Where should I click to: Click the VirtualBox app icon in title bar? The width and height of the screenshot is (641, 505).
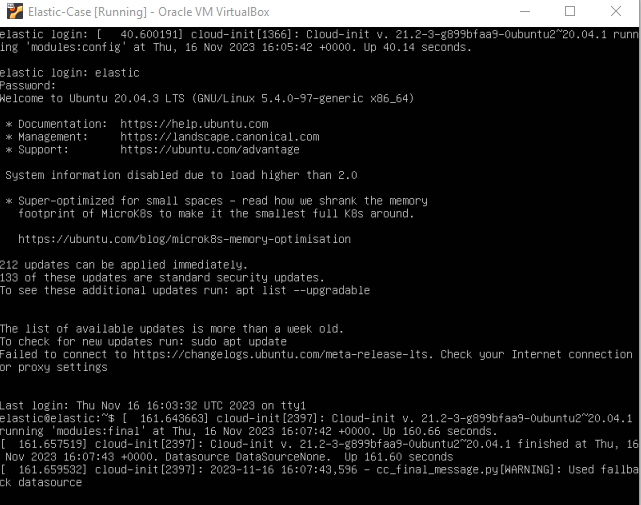(x=15, y=11)
